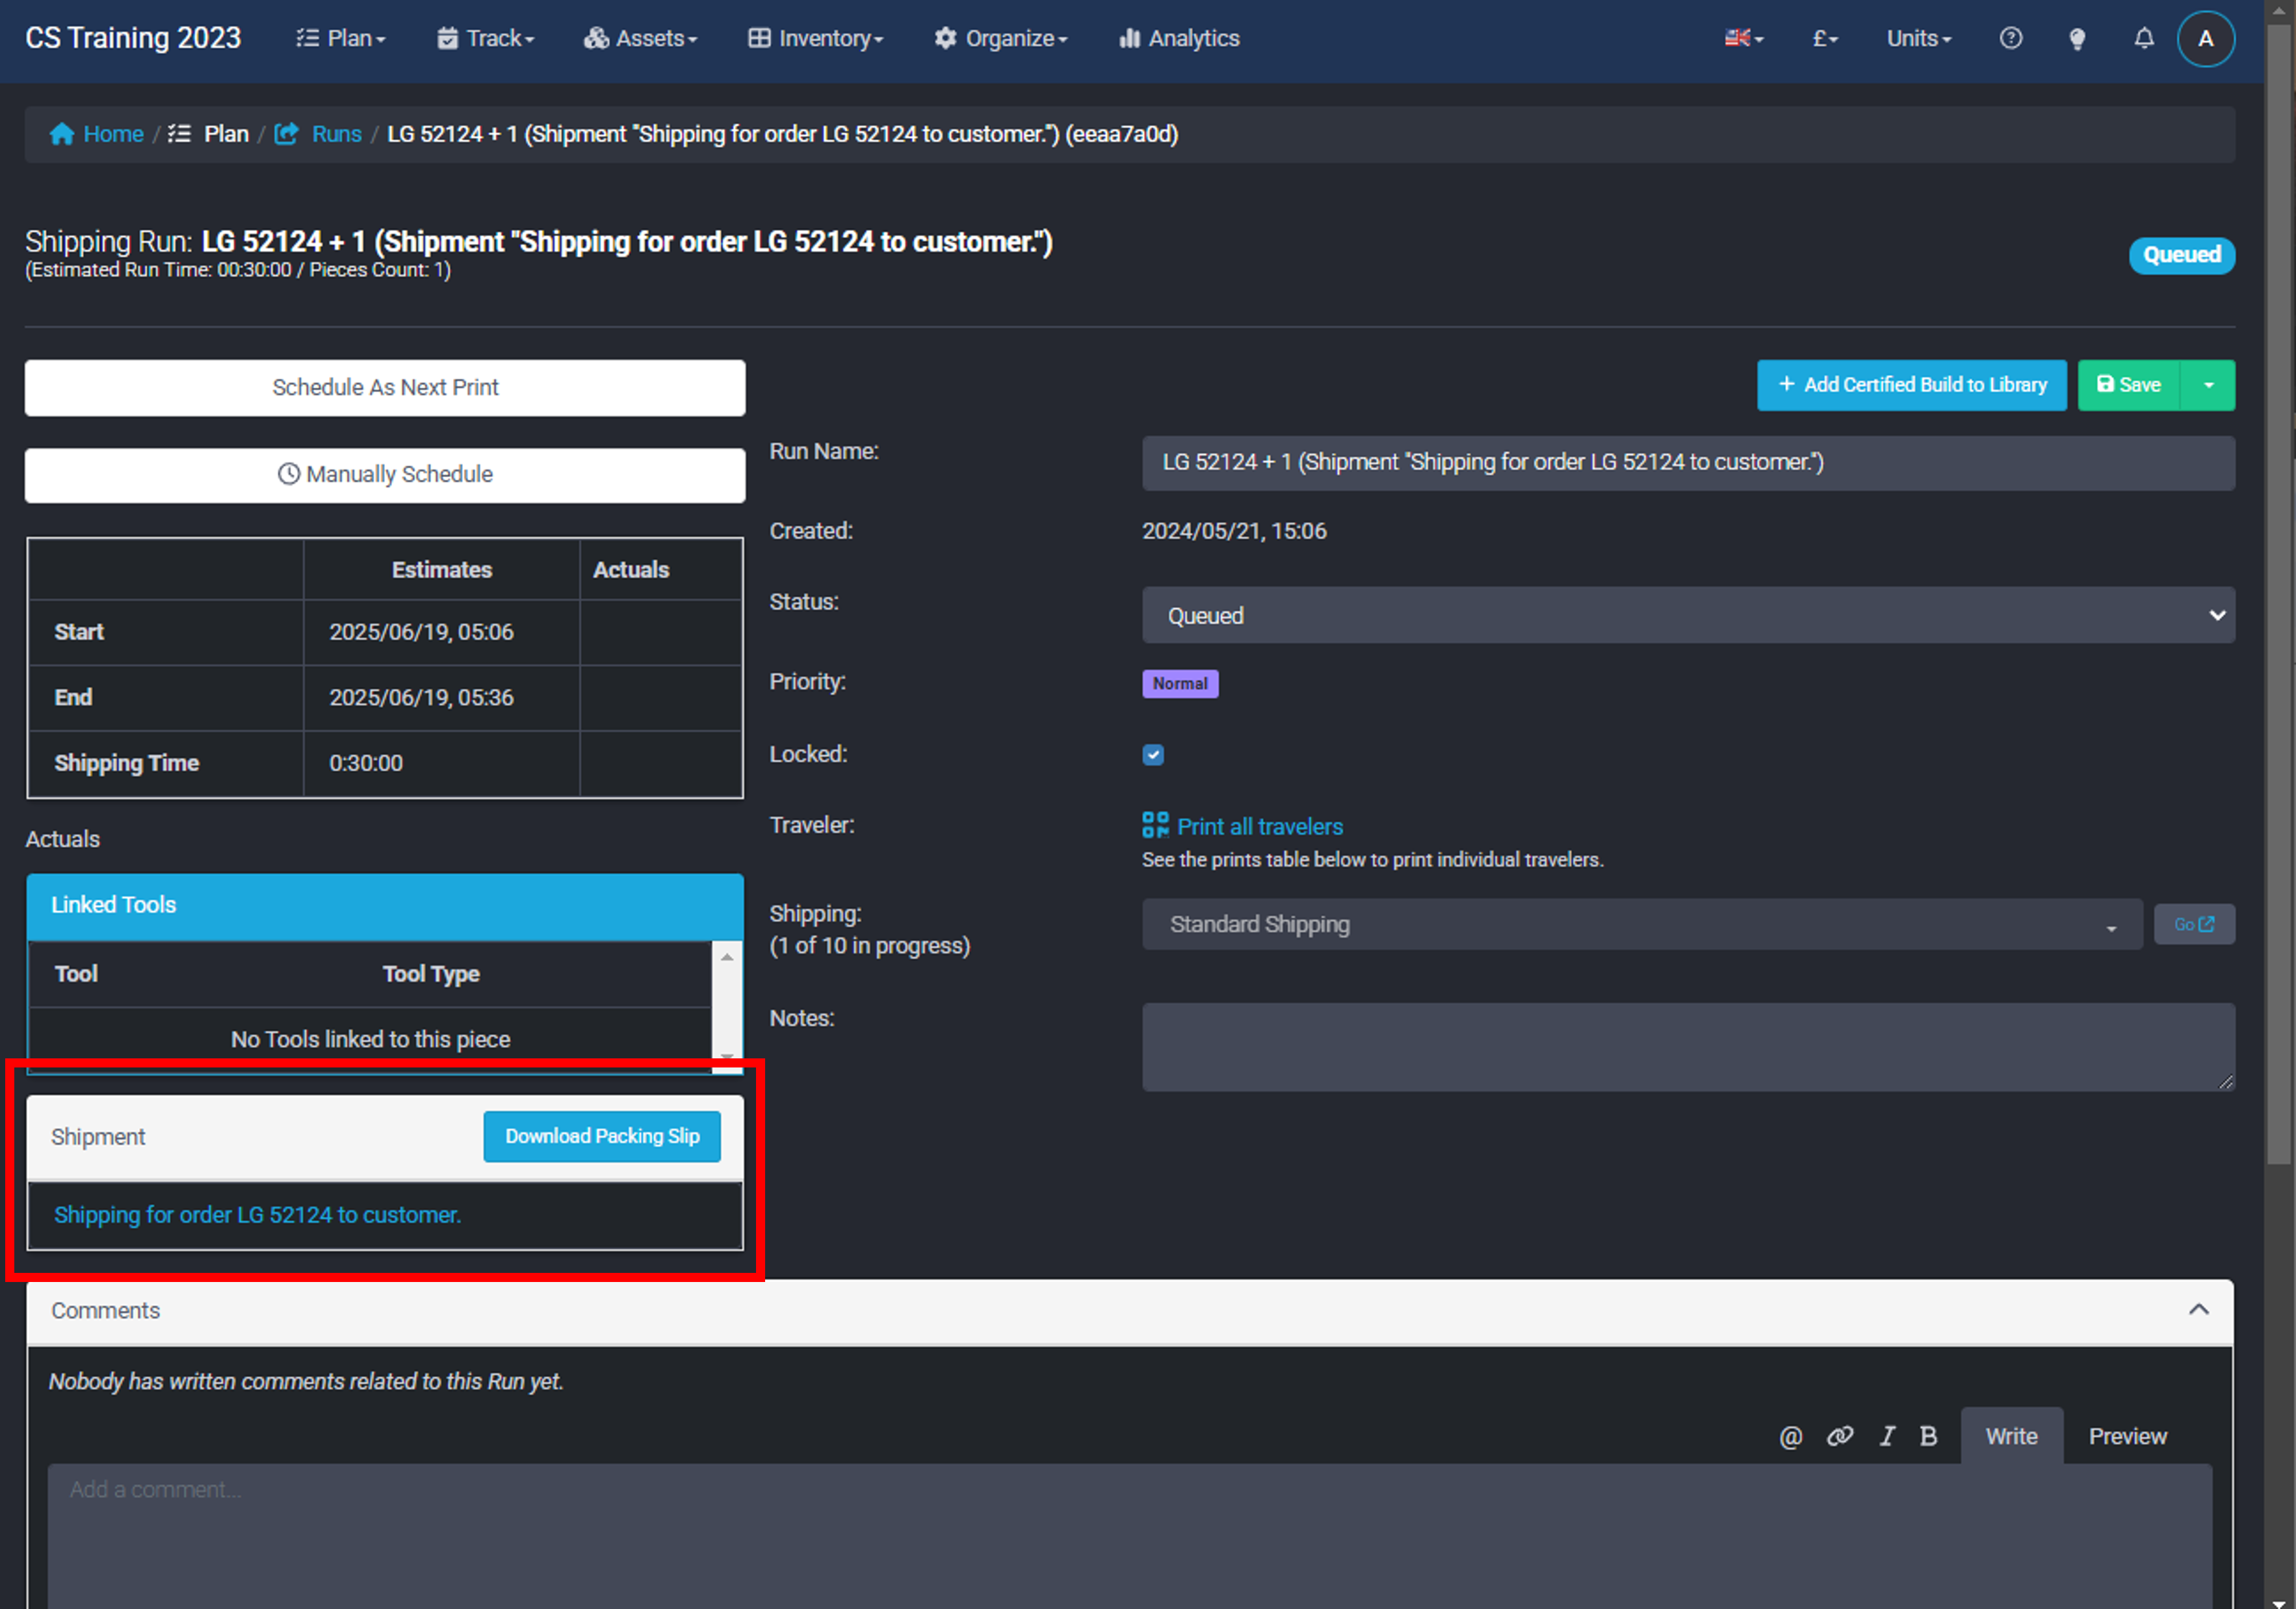
Task: Click the lightbulb tips icon
Action: point(2077,38)
